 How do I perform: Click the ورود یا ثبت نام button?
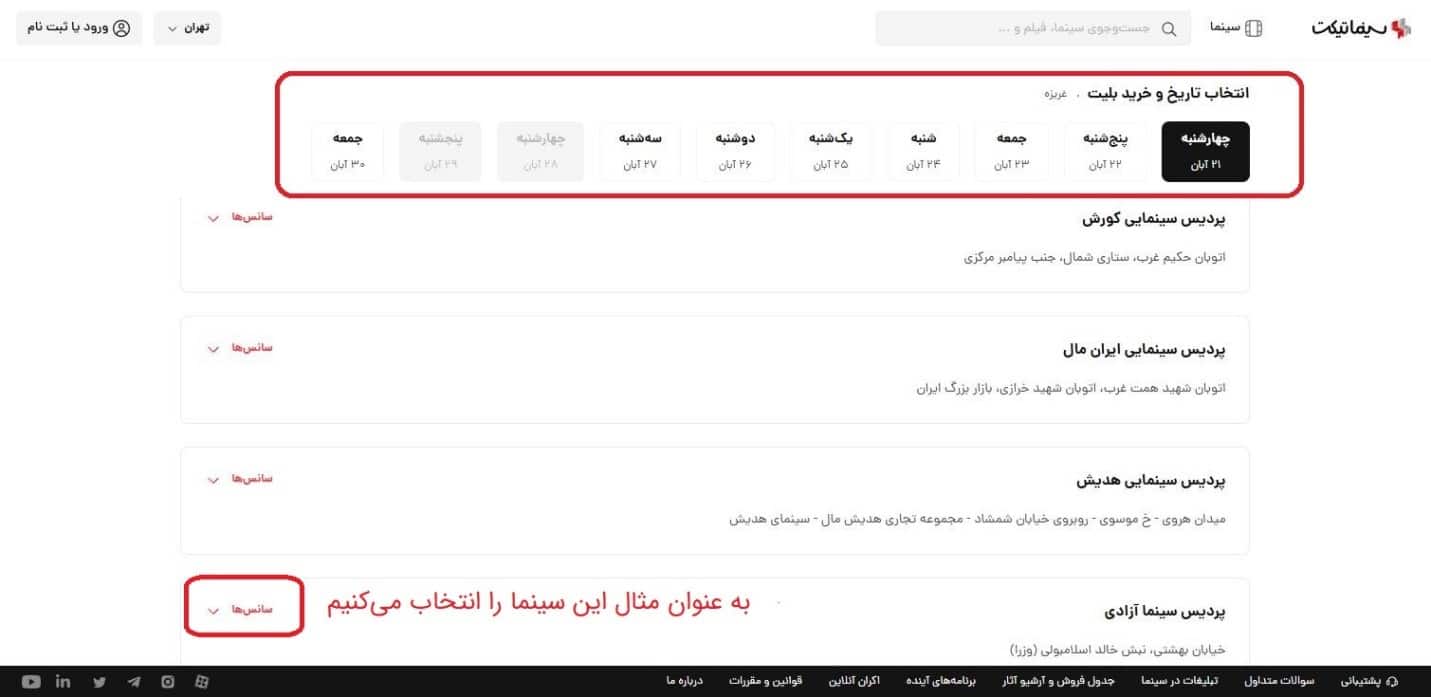(78, 28)
